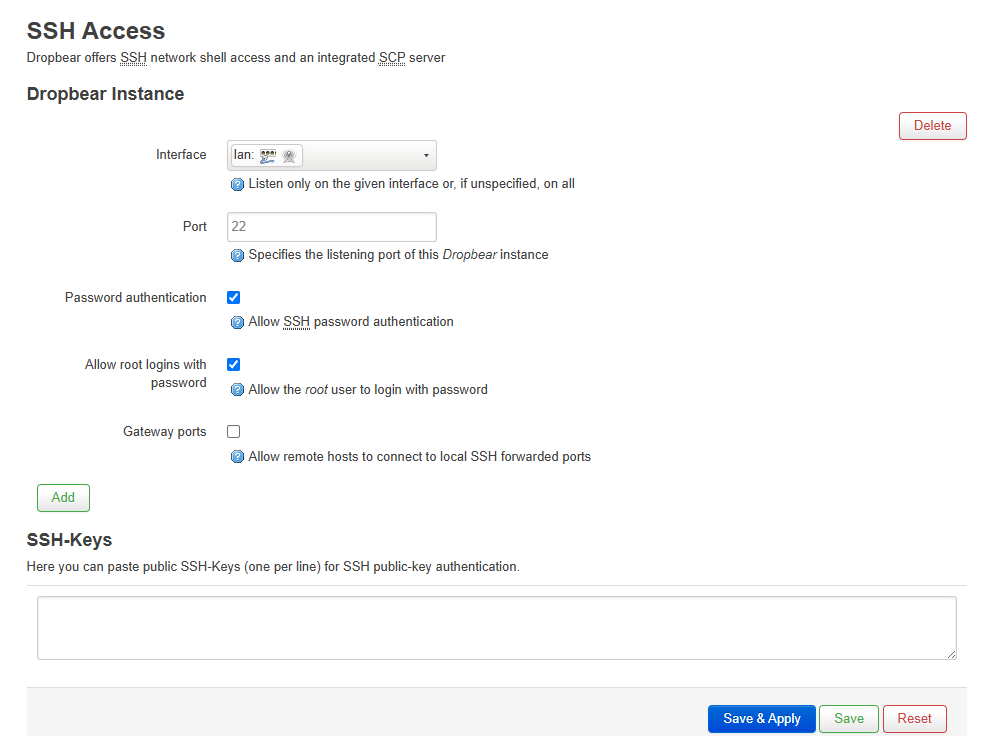Image resolution: width=983 pixels, height=736 pixels.
Task: Click the lan: badge text
Action: (x=244, y=155)
